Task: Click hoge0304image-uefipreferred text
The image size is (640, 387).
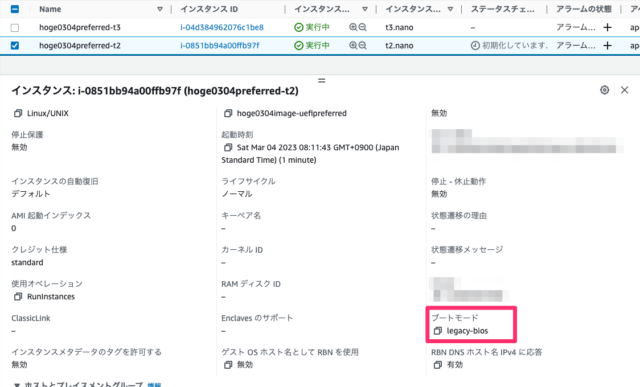Action: (x=291, y=113)
